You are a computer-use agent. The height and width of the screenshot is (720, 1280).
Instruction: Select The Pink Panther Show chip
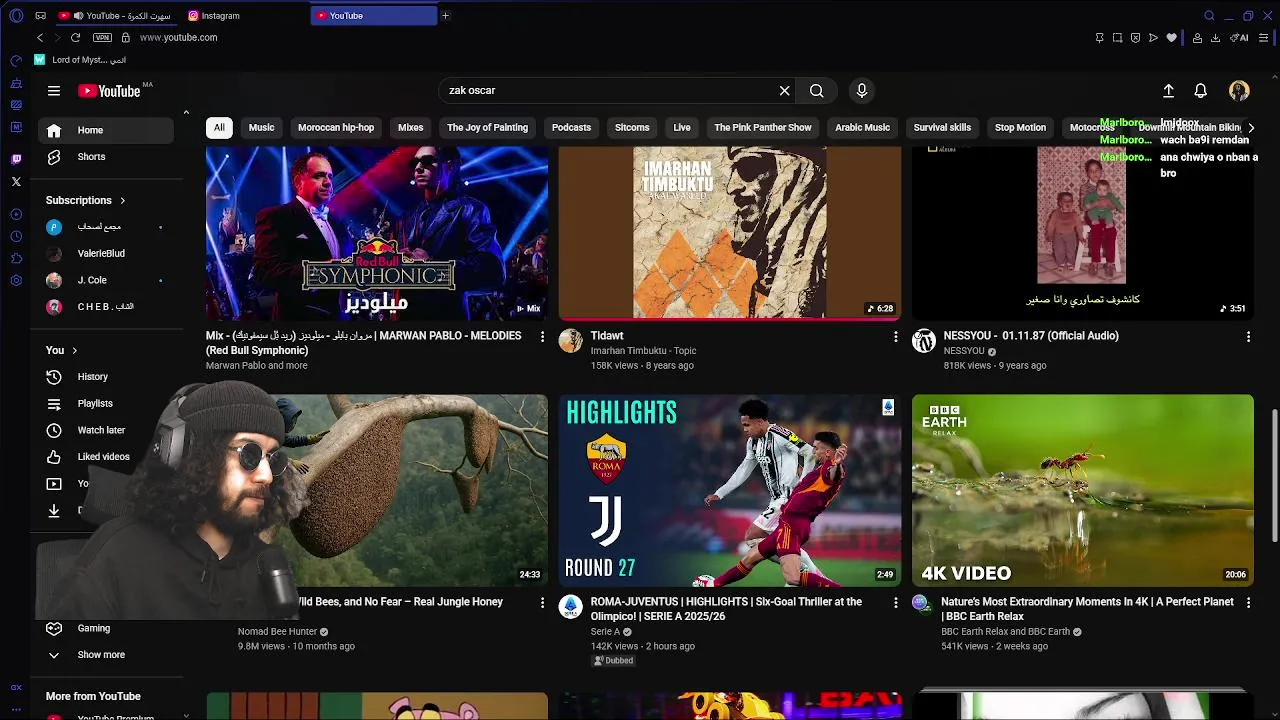pos(763,128)
